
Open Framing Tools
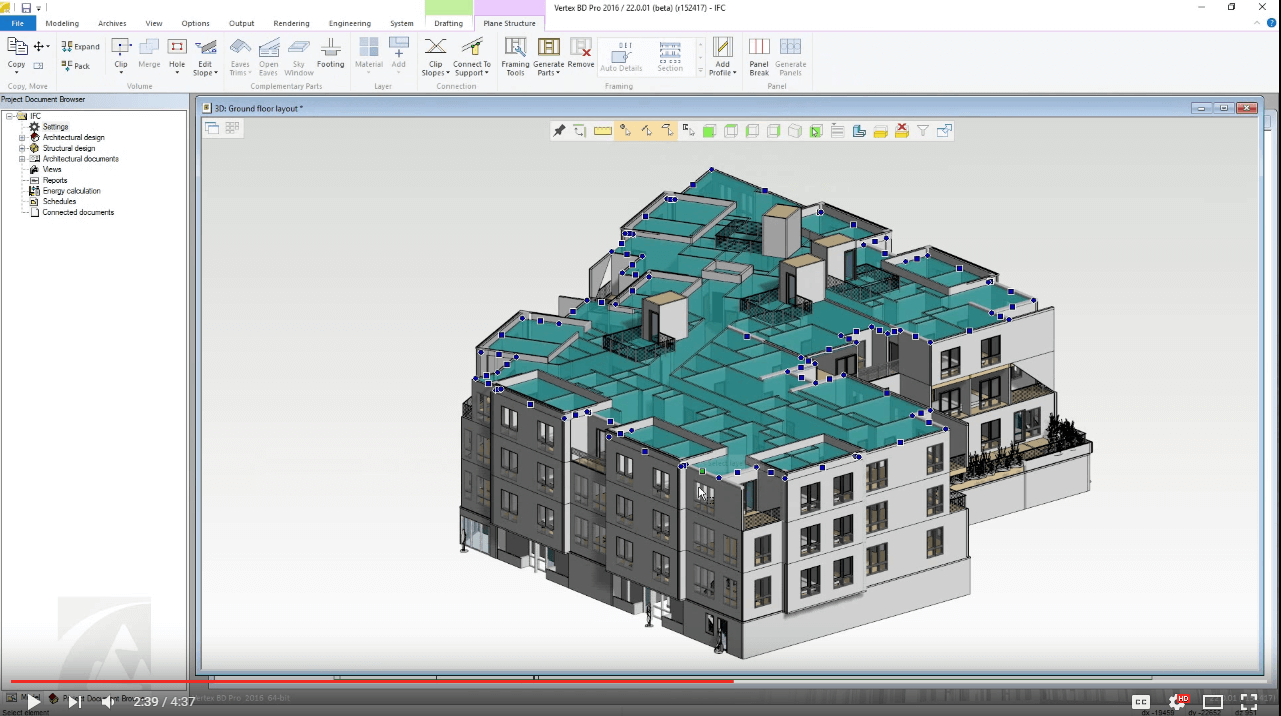[515, 57]
